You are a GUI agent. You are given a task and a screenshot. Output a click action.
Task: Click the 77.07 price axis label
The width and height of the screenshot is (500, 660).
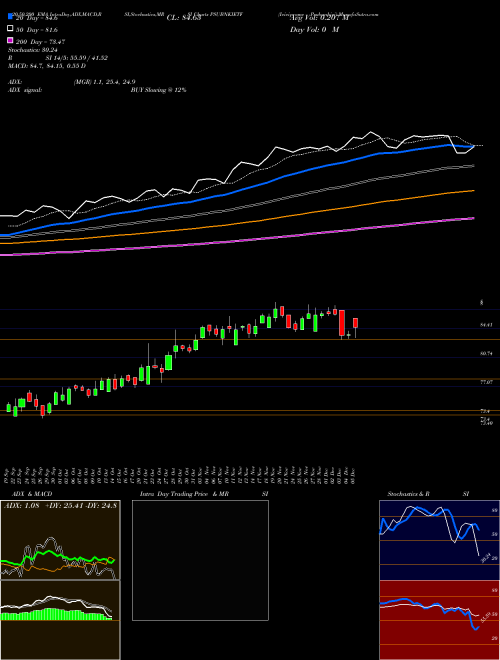(x=486, y=382)
